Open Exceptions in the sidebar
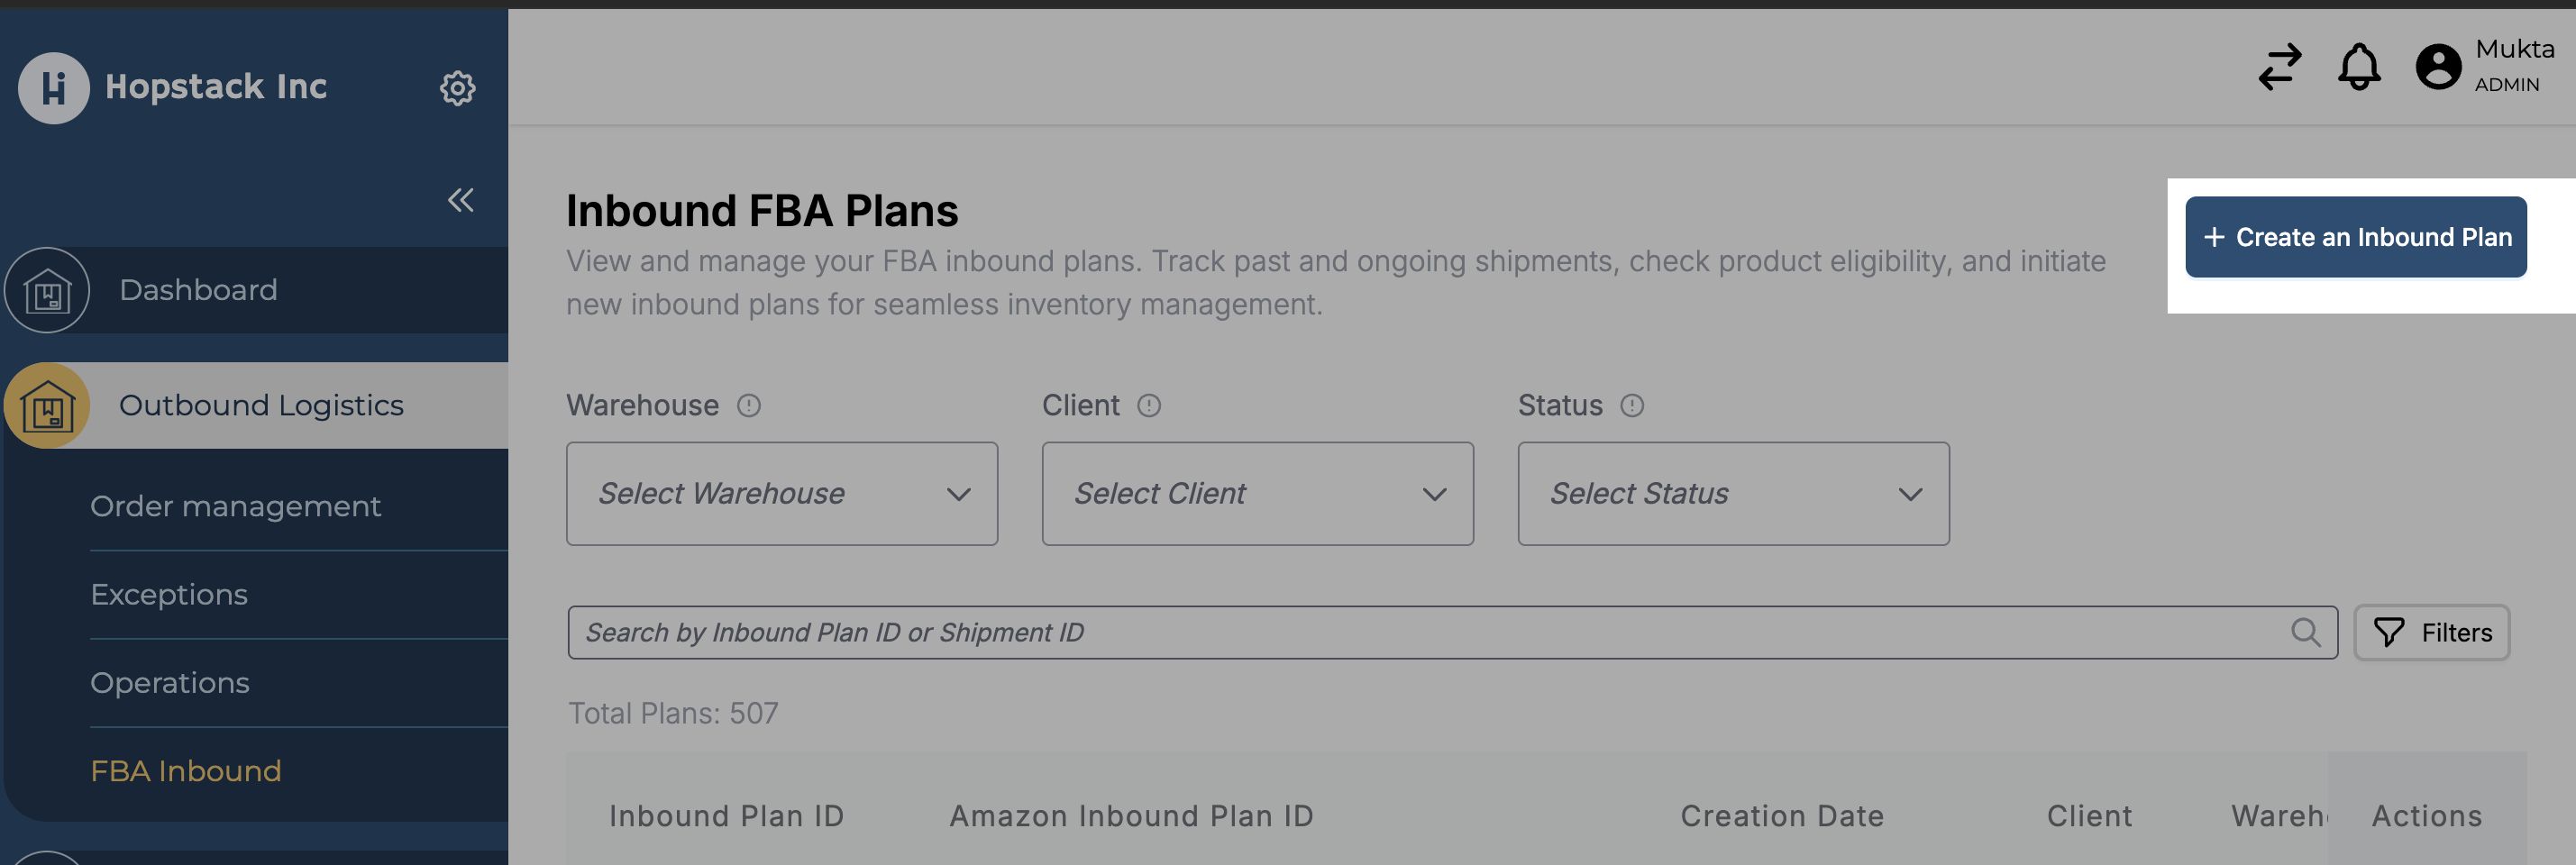Viewport: 2576px width, 865px height. click(x=169, y=594)
